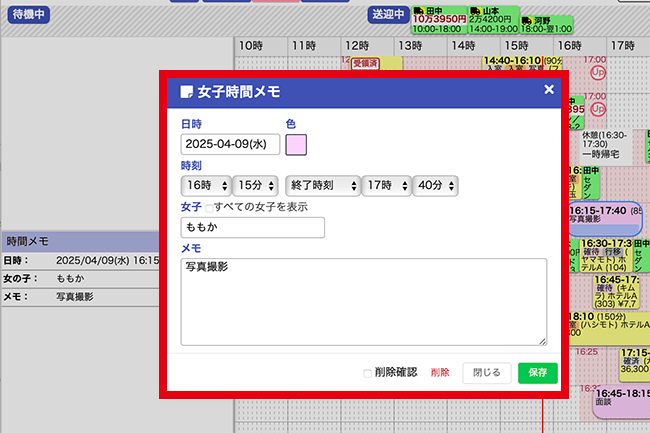The width and height of the screenshot is (650, 433).
Task: Open the start minute 15分 dropdown
Action: pos(255,185)
